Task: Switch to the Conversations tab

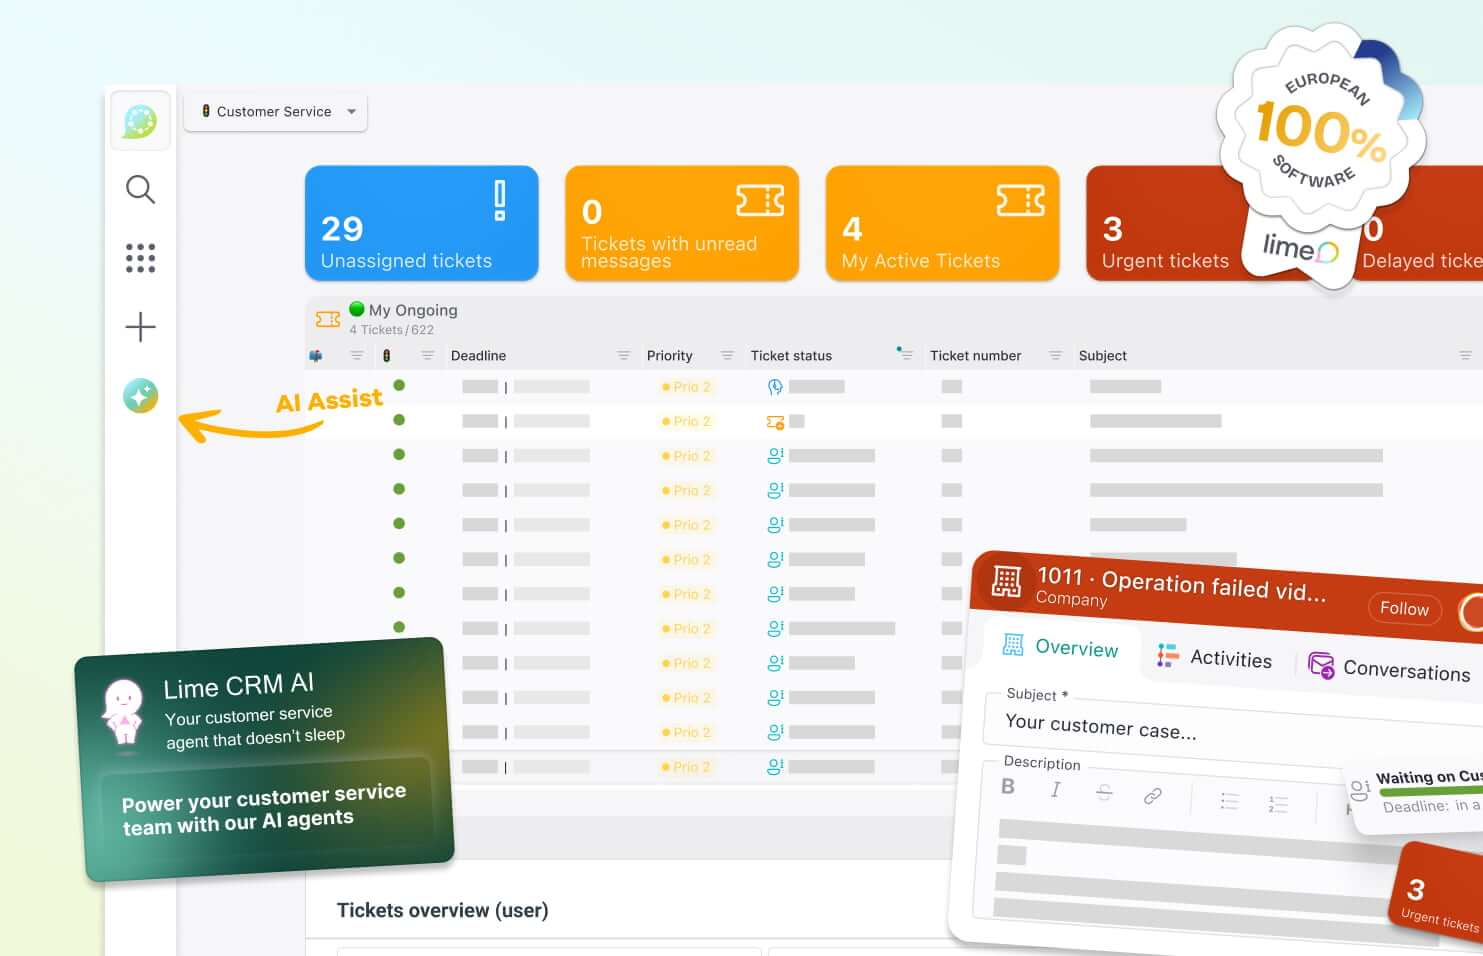Action: (x=1390, y=668)
